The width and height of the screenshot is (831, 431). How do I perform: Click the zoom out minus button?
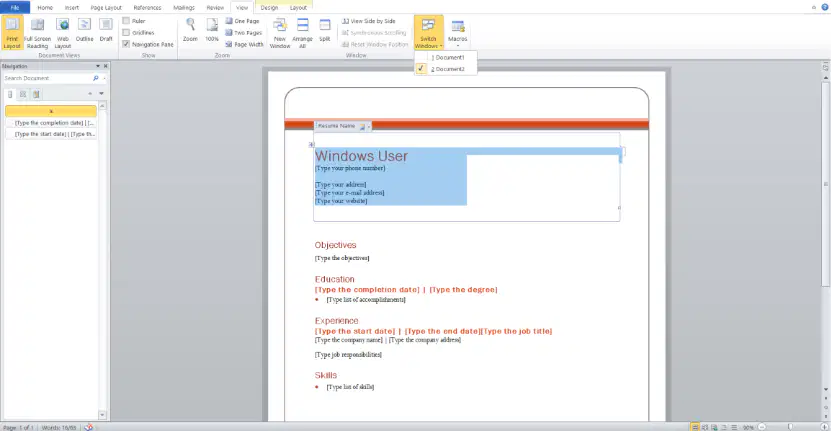pos(762,427)
